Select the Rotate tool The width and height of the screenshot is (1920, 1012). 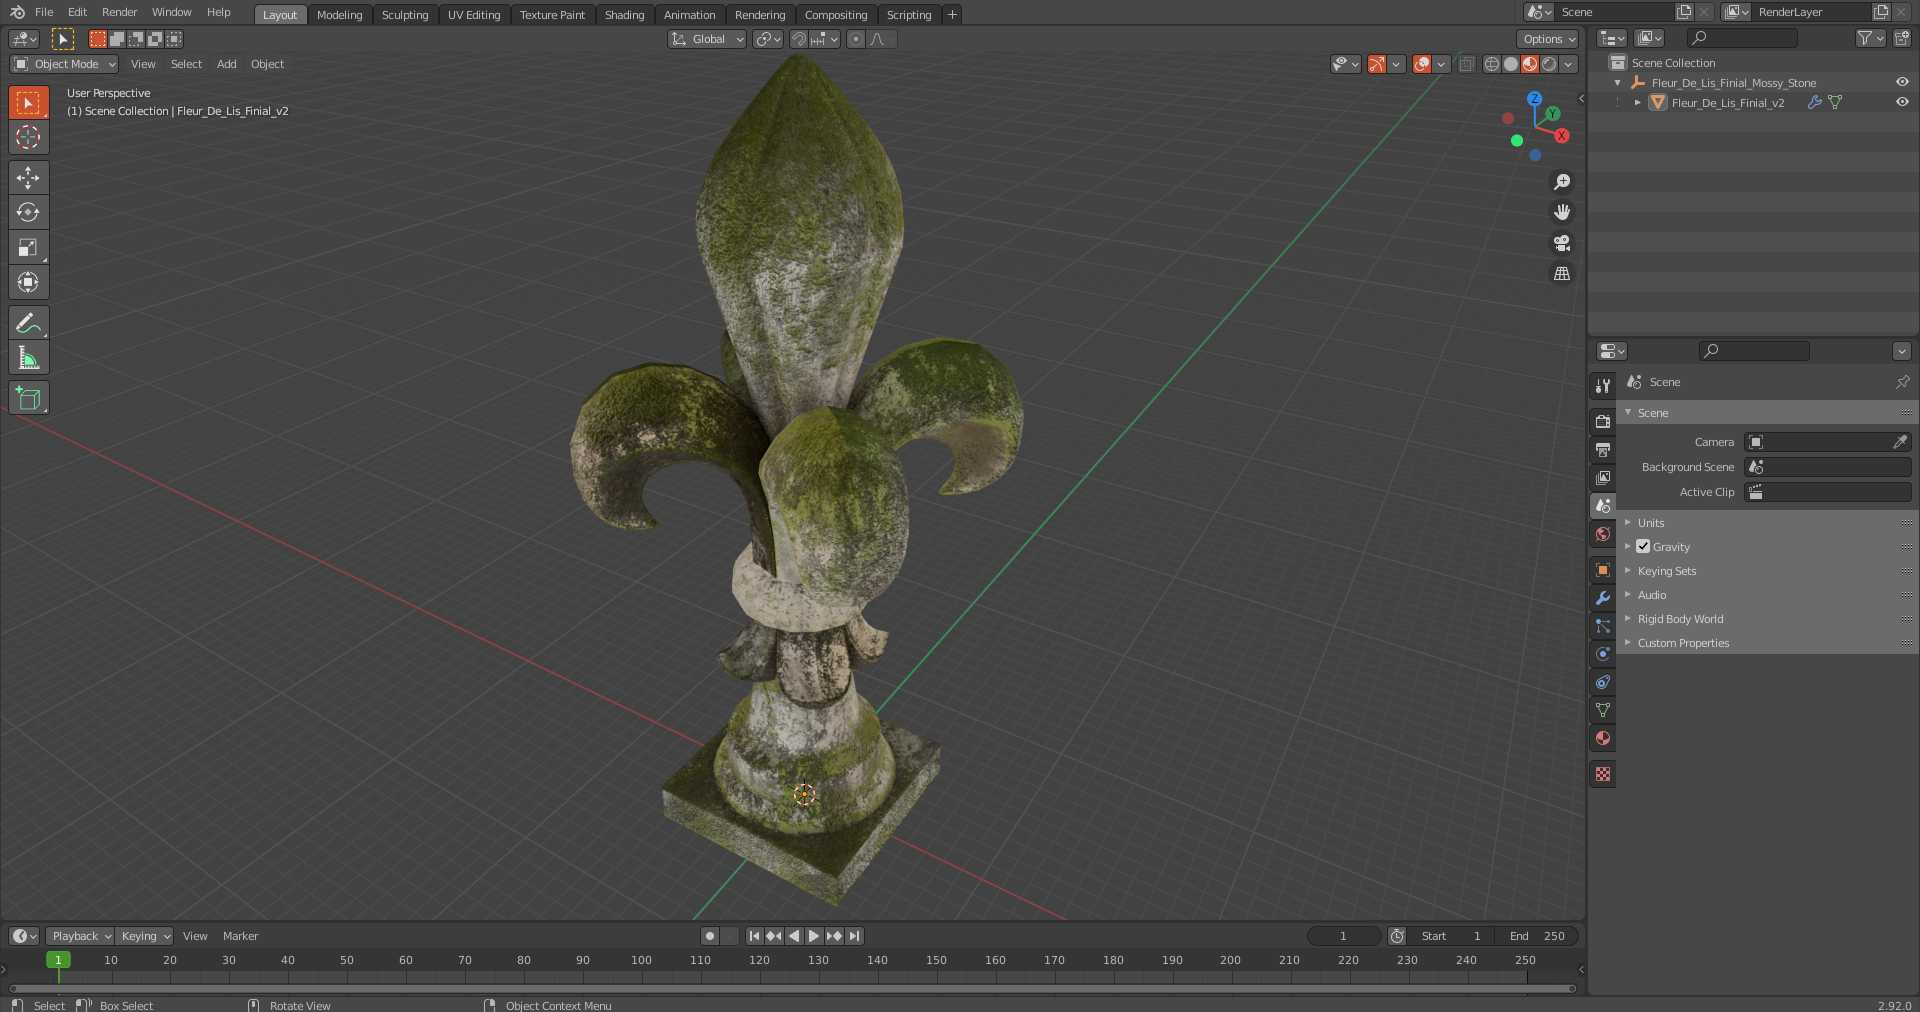tap(28, 212)
